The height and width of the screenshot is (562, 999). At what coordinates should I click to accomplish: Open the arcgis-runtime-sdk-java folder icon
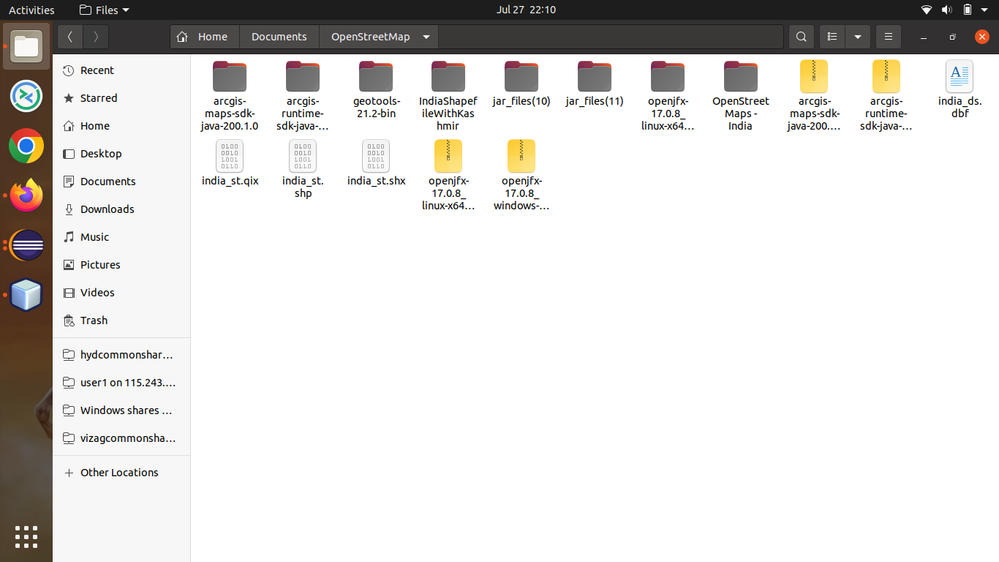(x=303, y=76)
